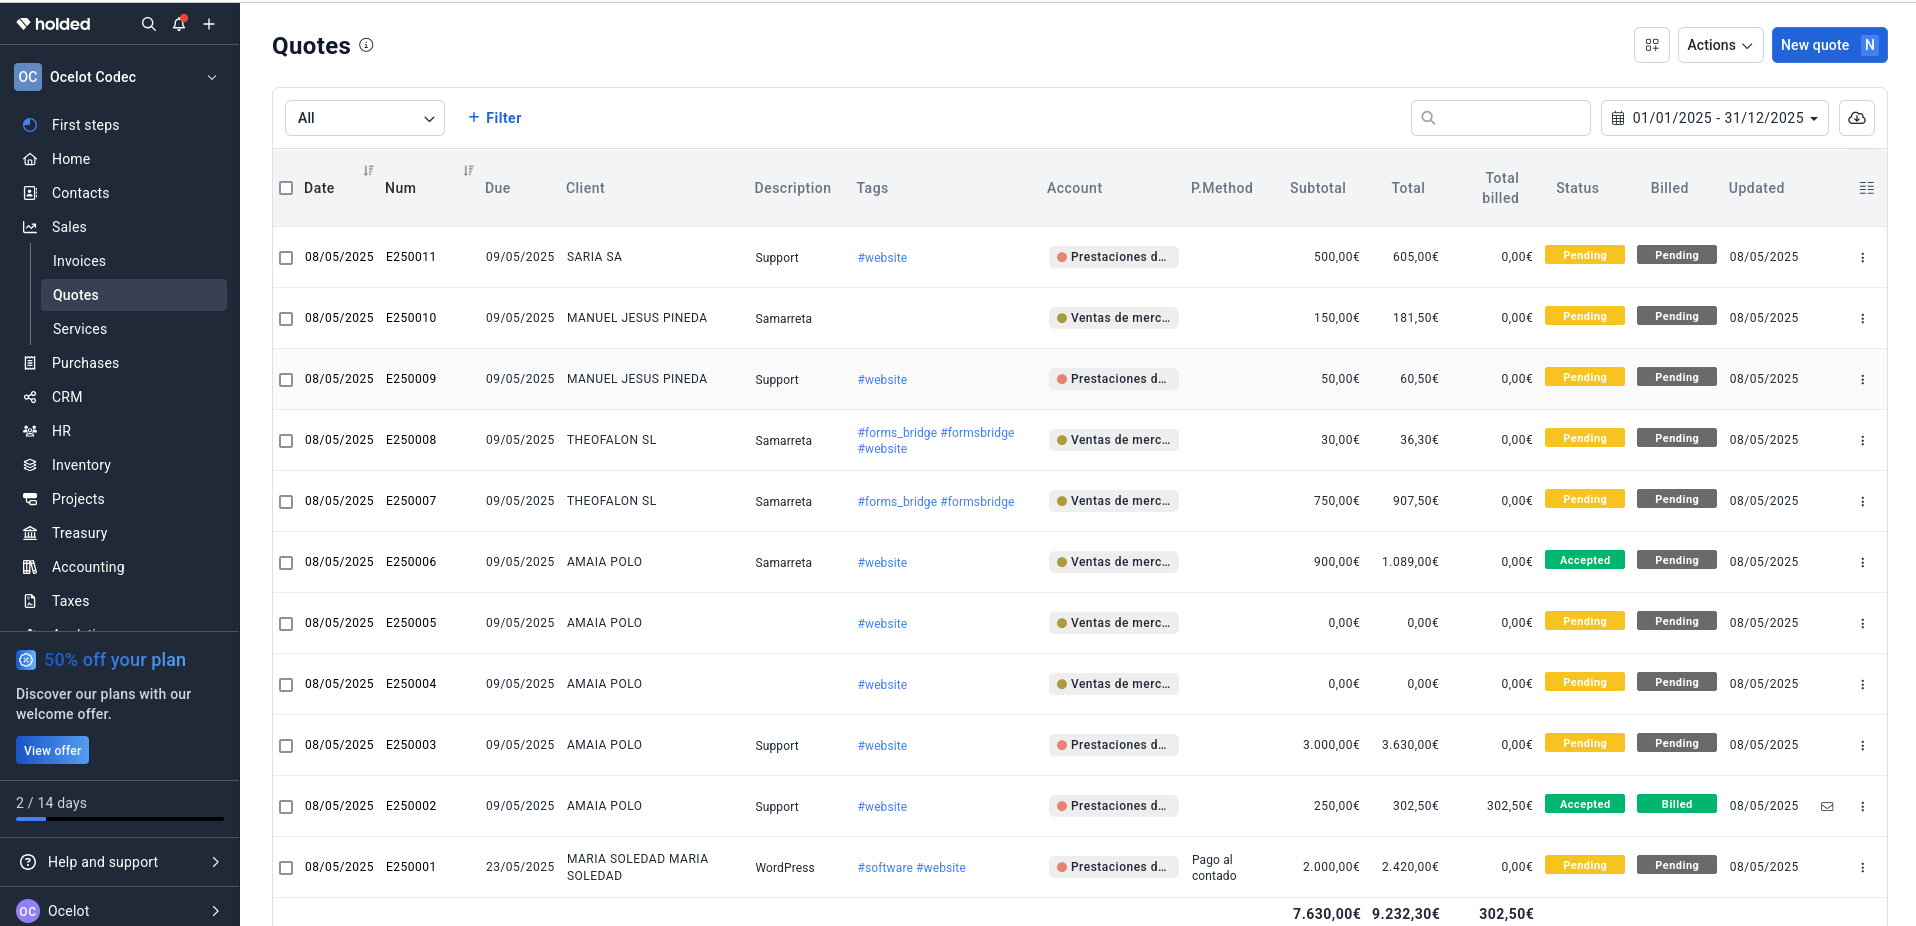
Task: Check the box for quote E250006
Action: 286,563
